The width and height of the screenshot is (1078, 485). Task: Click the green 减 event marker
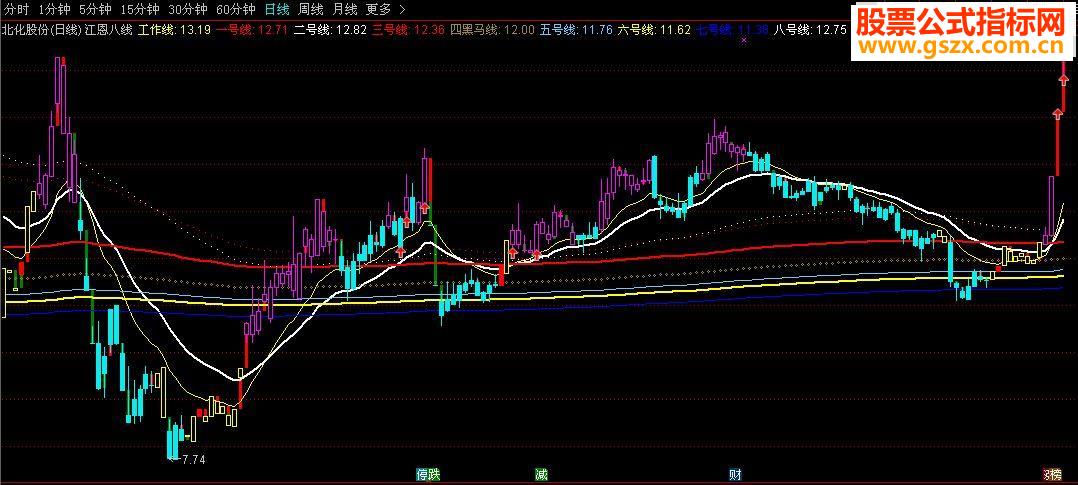[542, 474]
